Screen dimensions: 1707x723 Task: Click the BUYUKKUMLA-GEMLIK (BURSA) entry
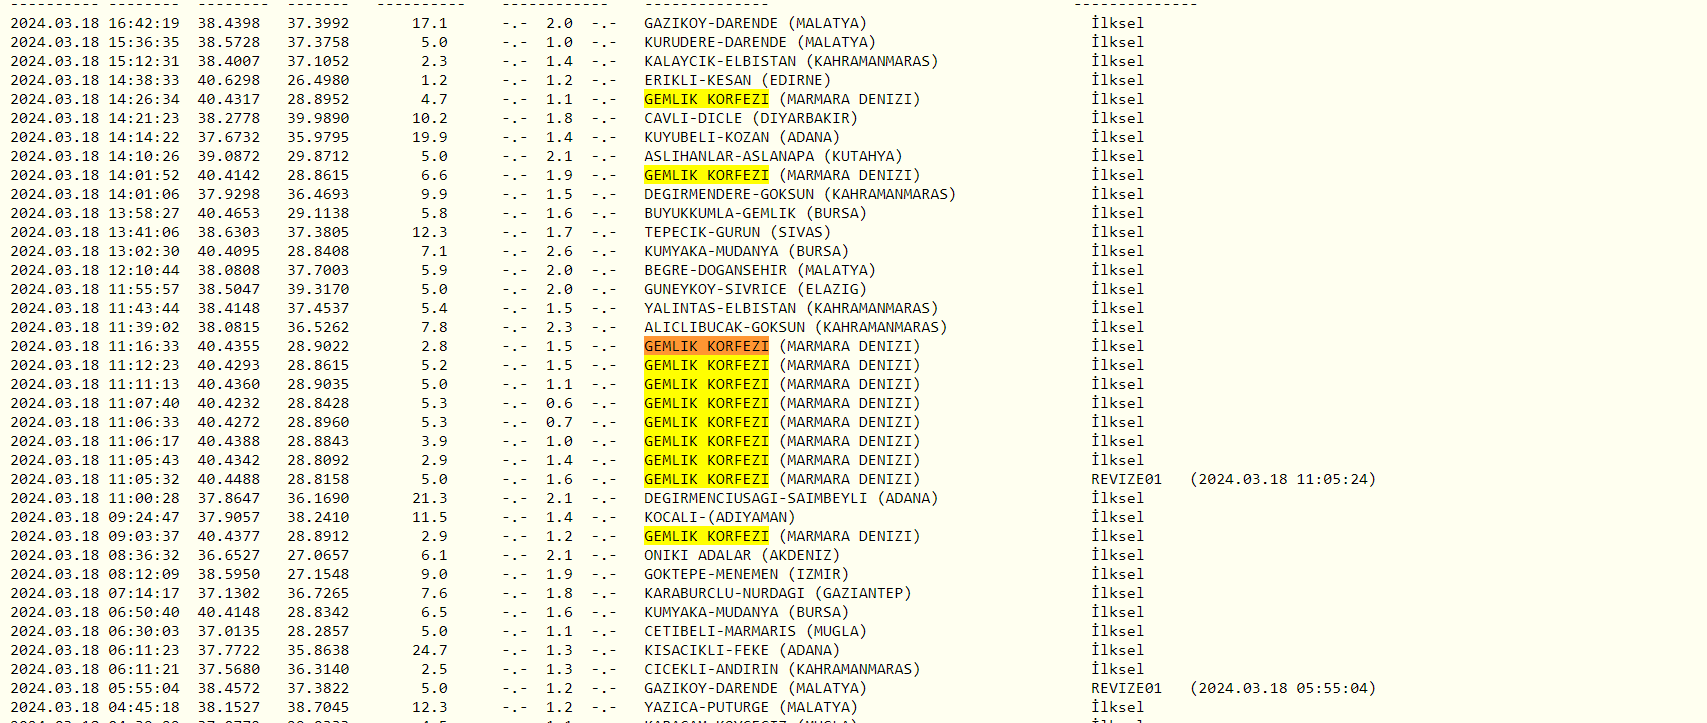755,213
